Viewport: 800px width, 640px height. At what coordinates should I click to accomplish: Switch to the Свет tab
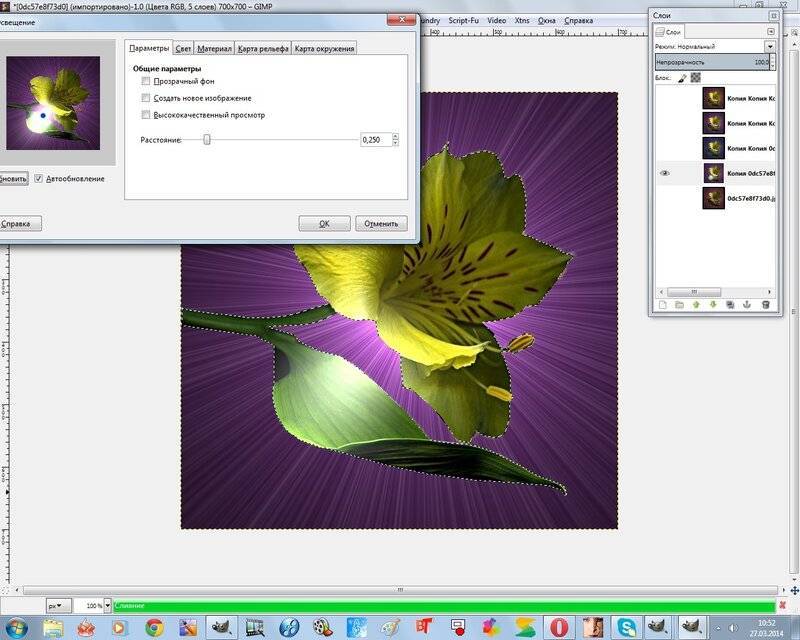point(183,48)
